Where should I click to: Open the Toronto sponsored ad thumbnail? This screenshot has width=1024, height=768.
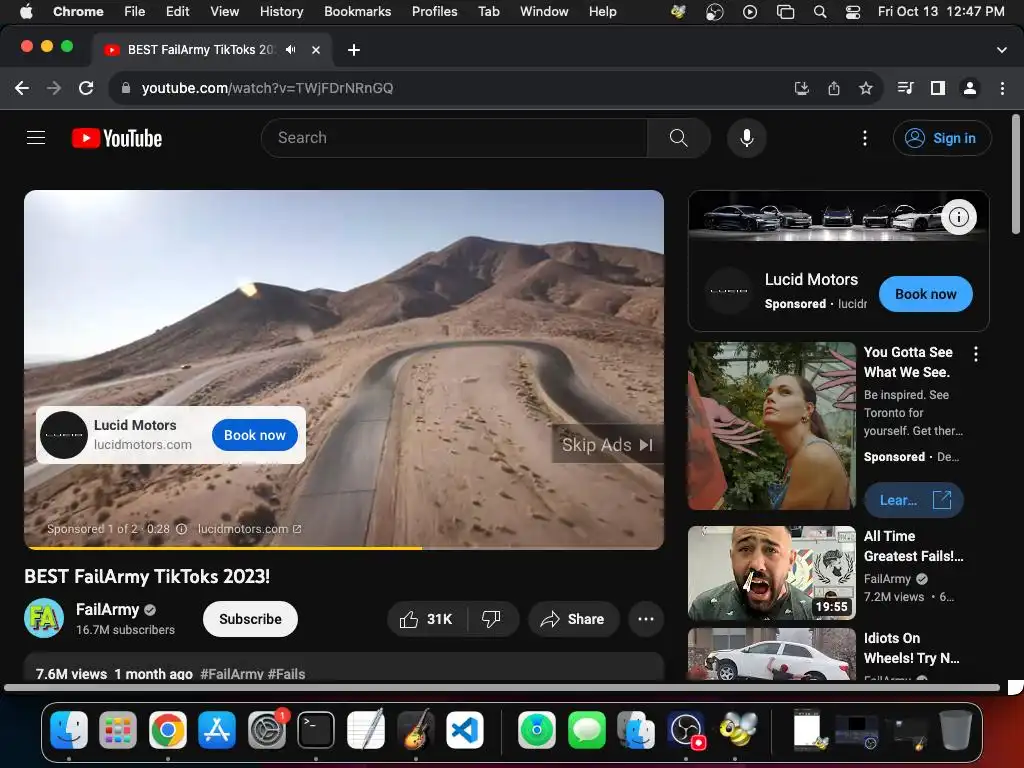click(771, 426)
